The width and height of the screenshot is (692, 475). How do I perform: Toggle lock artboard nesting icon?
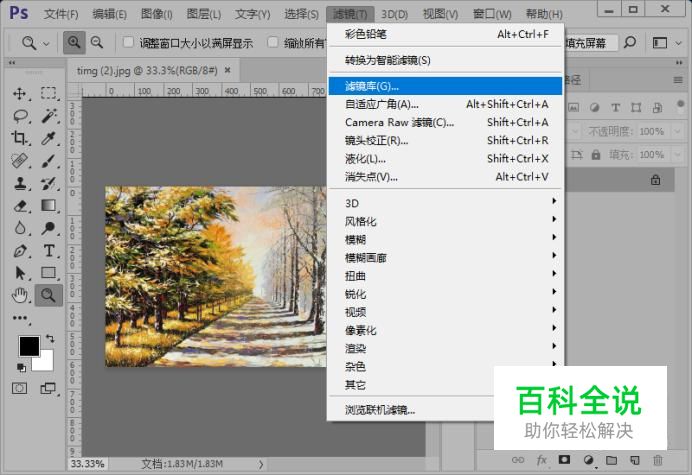coord(577,155)
